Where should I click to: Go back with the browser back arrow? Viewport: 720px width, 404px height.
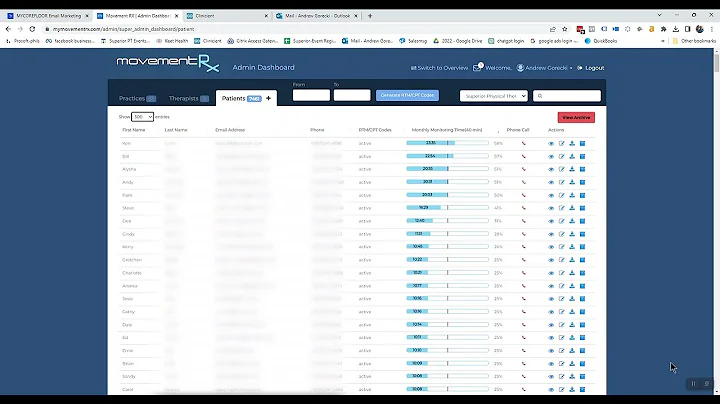pyautogui.click(x=8, y=29)
